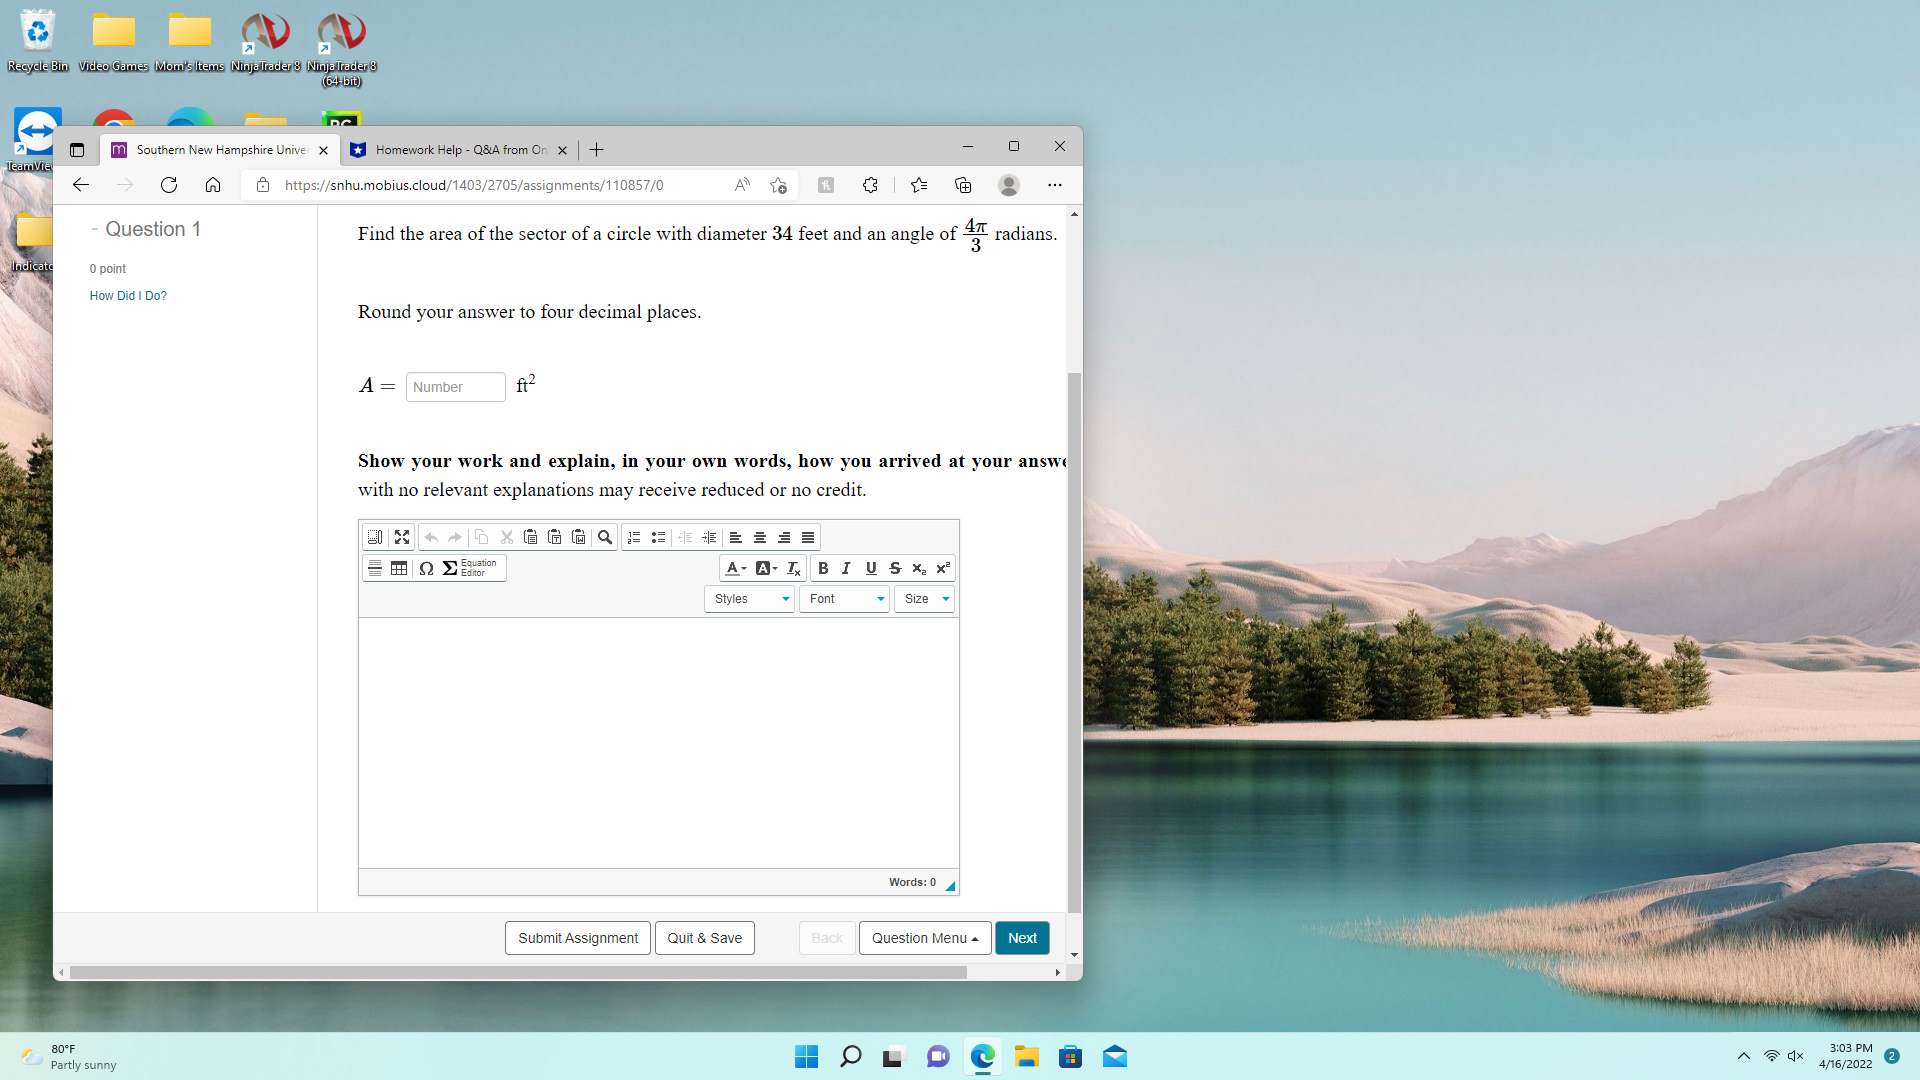Open the Styles dropdown
The width and height of the screenshot is (1920, 1080).
pos(748,598)
